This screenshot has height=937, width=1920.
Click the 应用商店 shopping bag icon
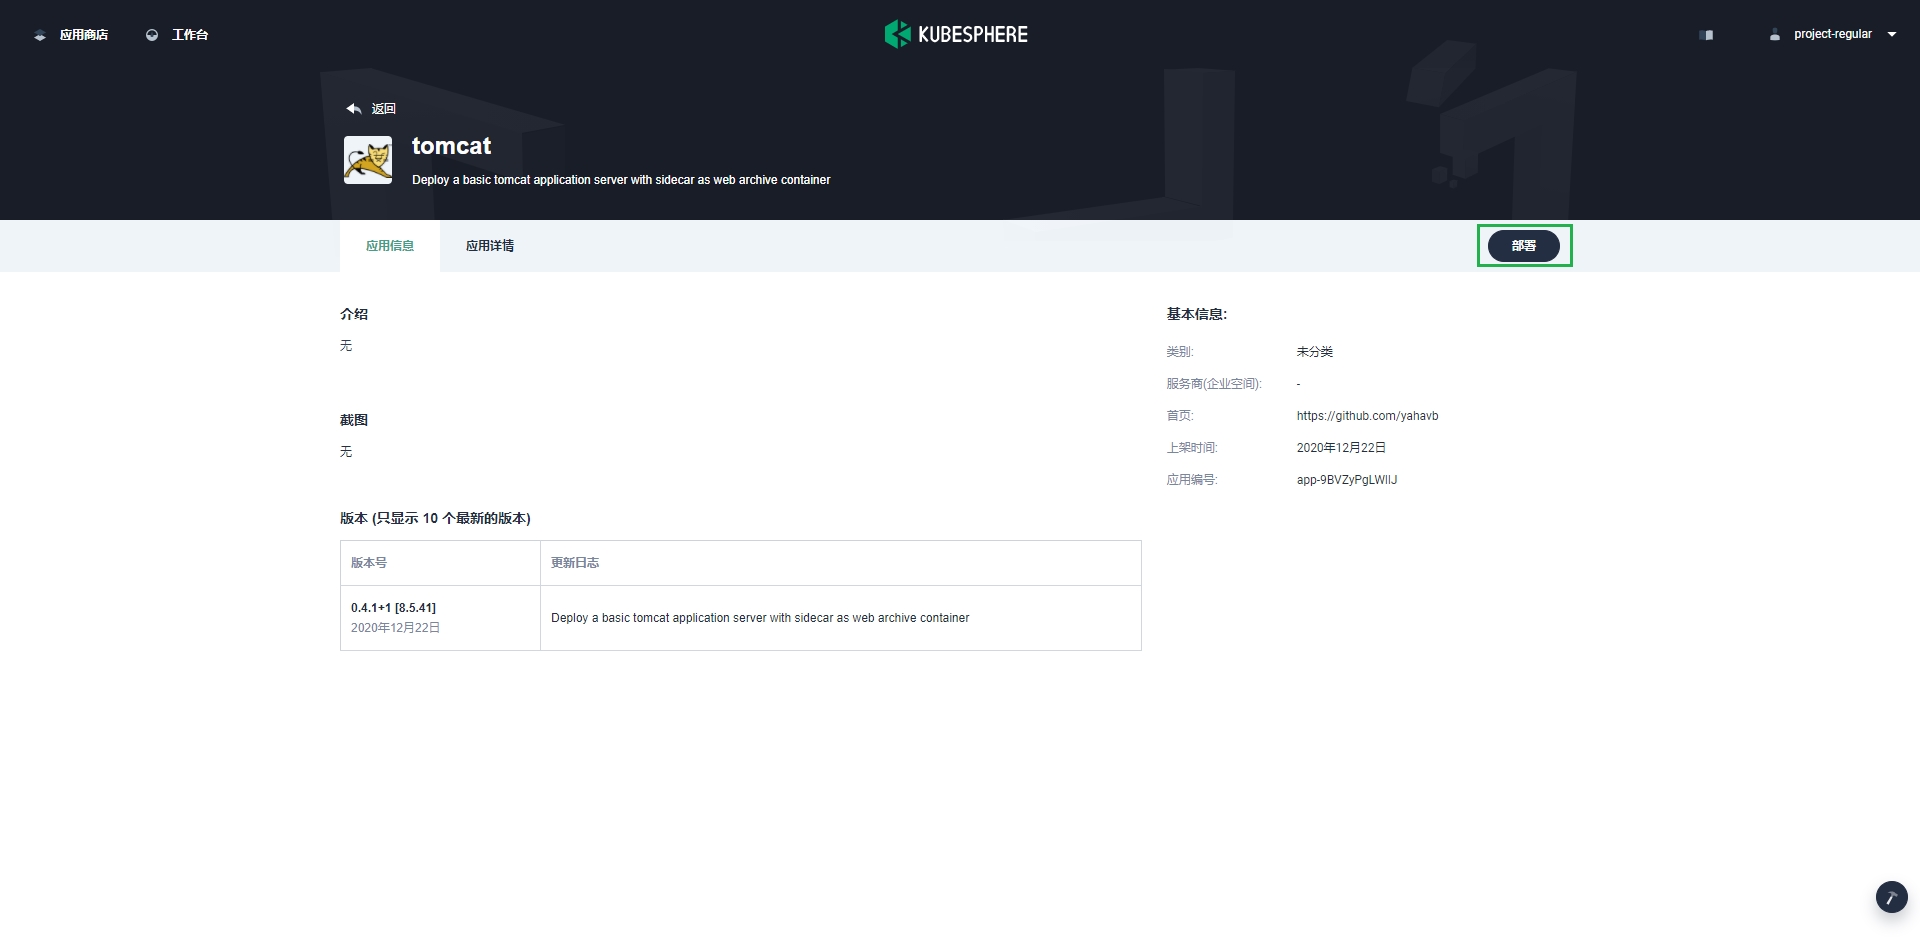coord(40,34)
